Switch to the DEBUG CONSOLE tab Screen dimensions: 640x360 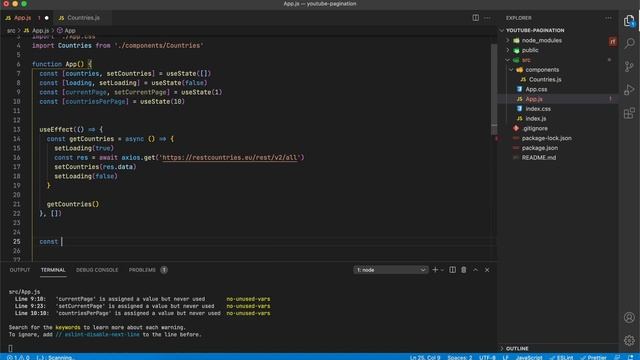[x=97, y=270]
